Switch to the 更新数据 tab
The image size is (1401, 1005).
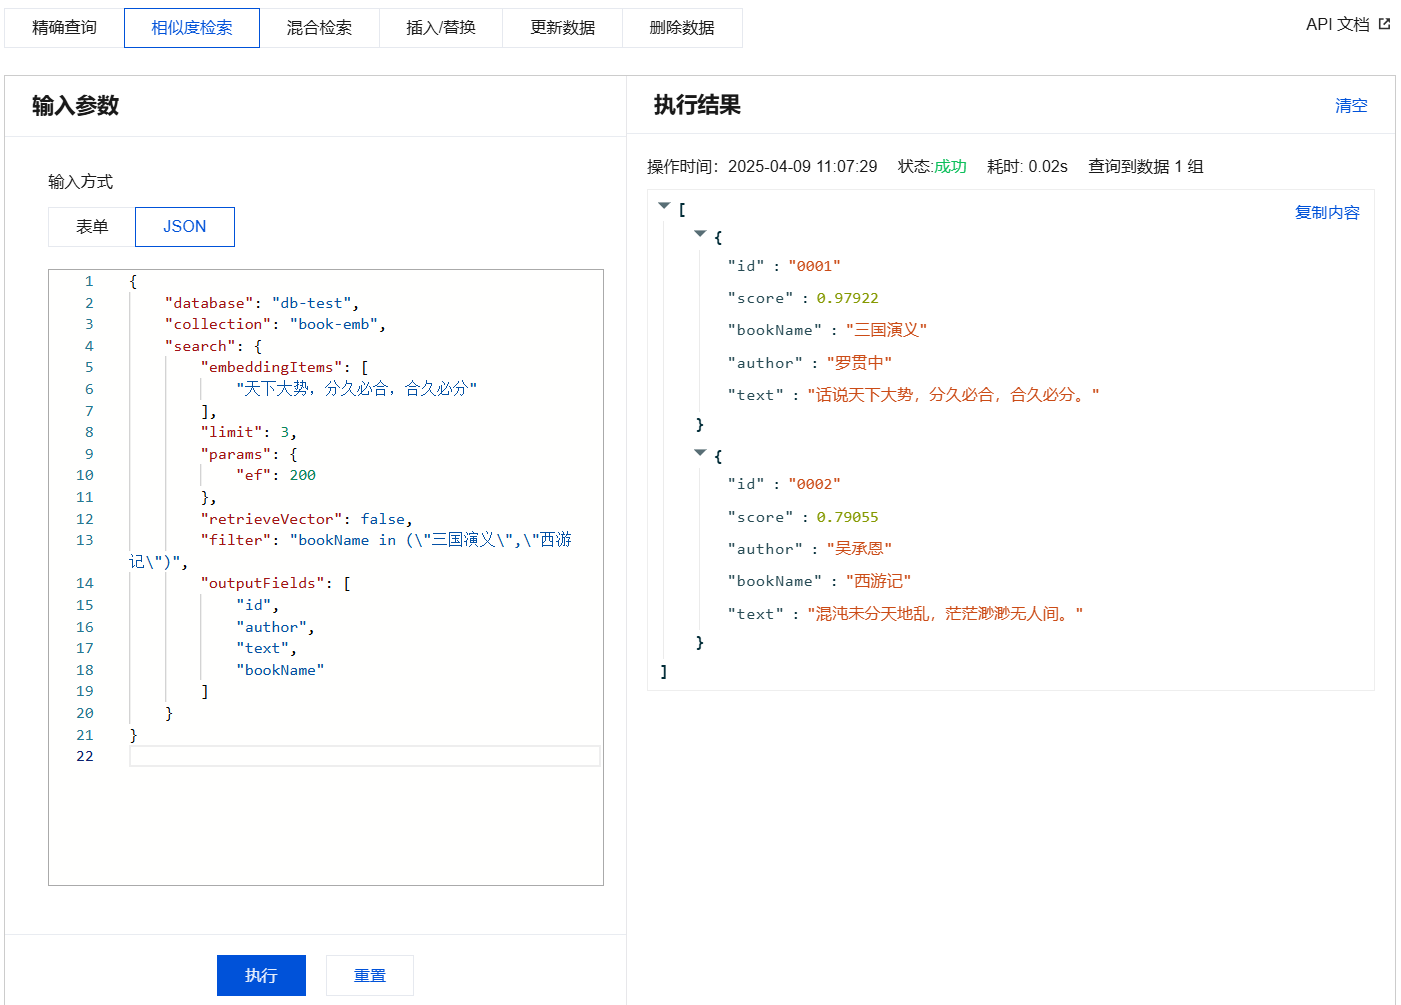click(562, 28)
